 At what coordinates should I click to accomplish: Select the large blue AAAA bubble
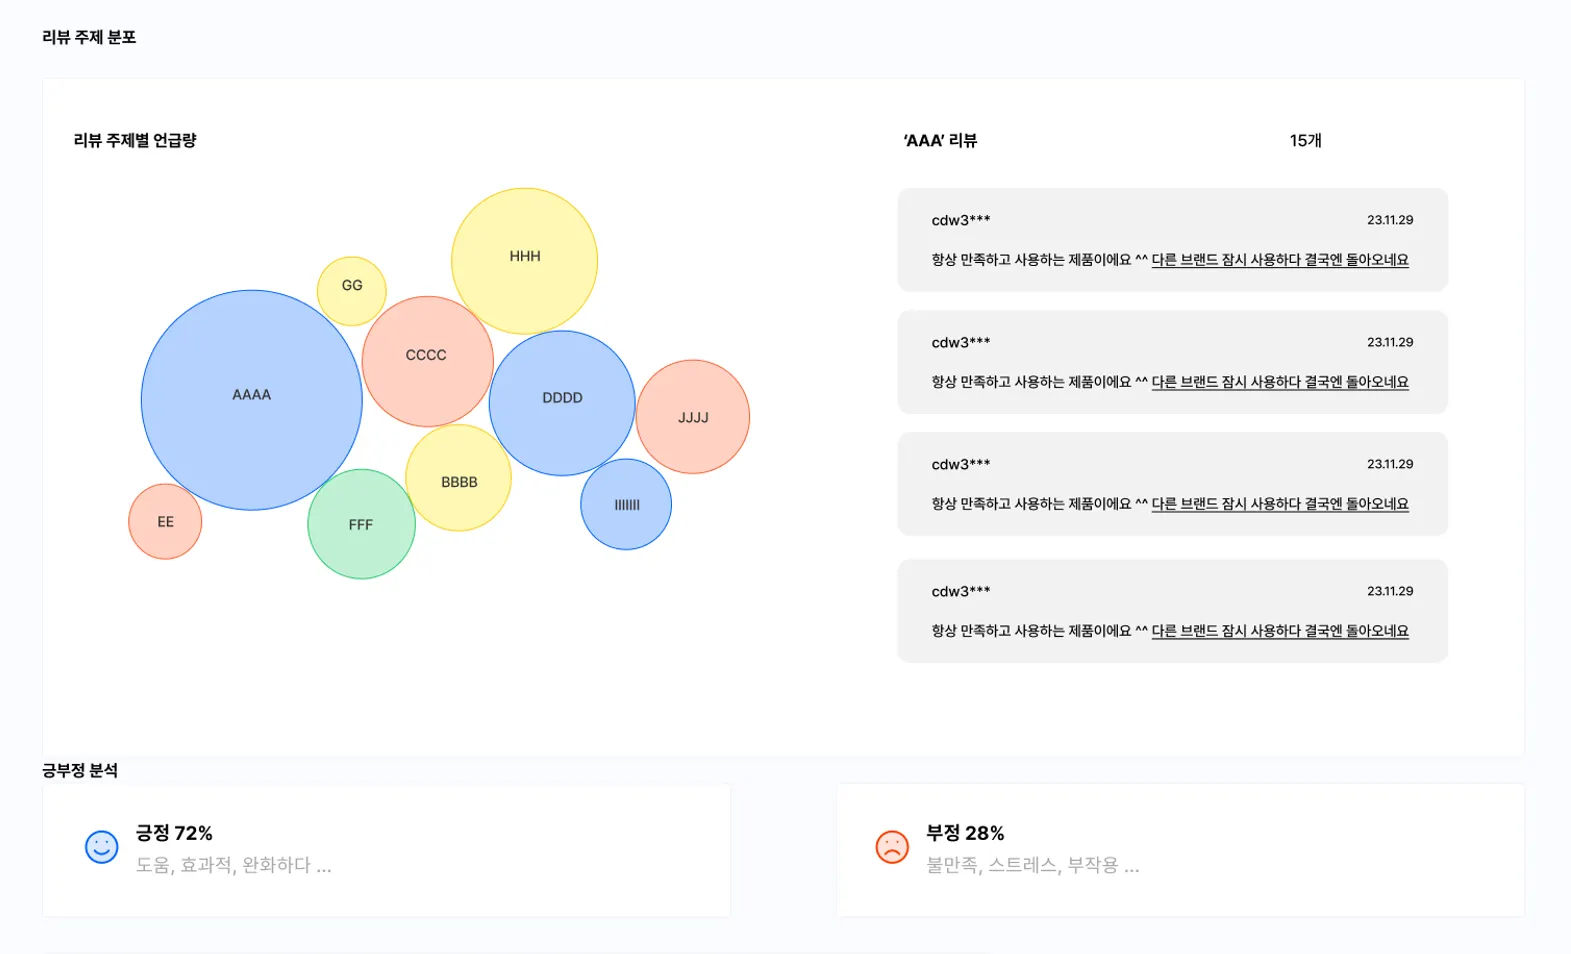tap(251, 400)
